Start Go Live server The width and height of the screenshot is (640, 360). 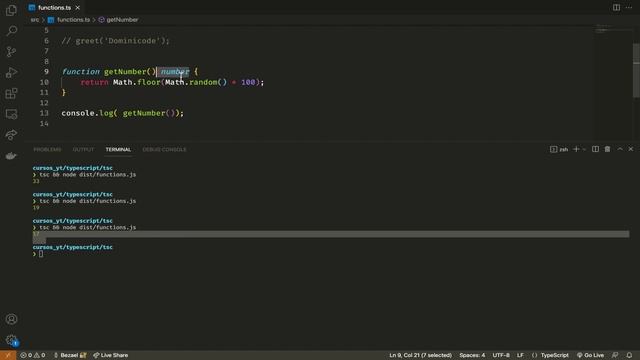[x=590, y=355]
